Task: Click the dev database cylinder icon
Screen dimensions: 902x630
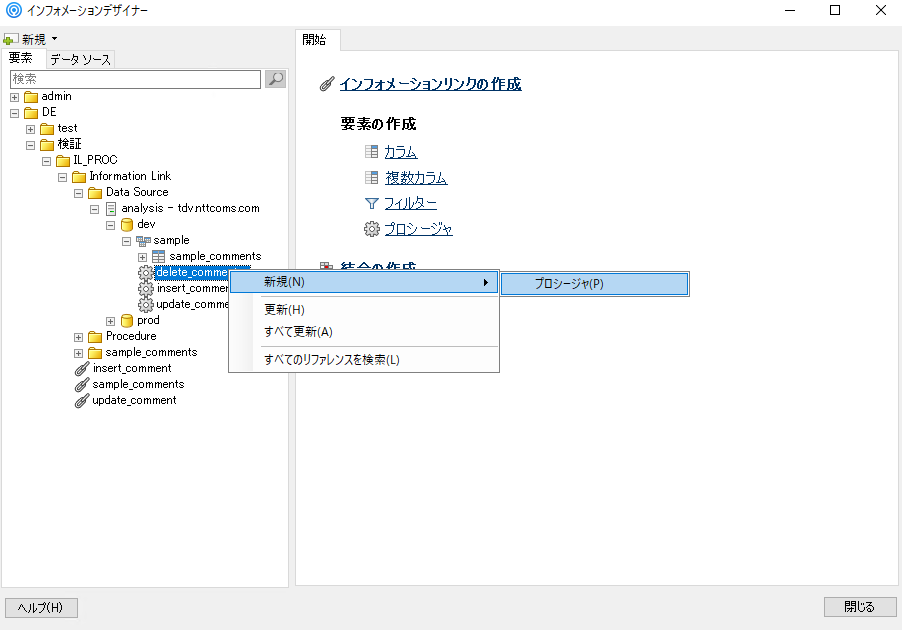Action: pos(127,224)
